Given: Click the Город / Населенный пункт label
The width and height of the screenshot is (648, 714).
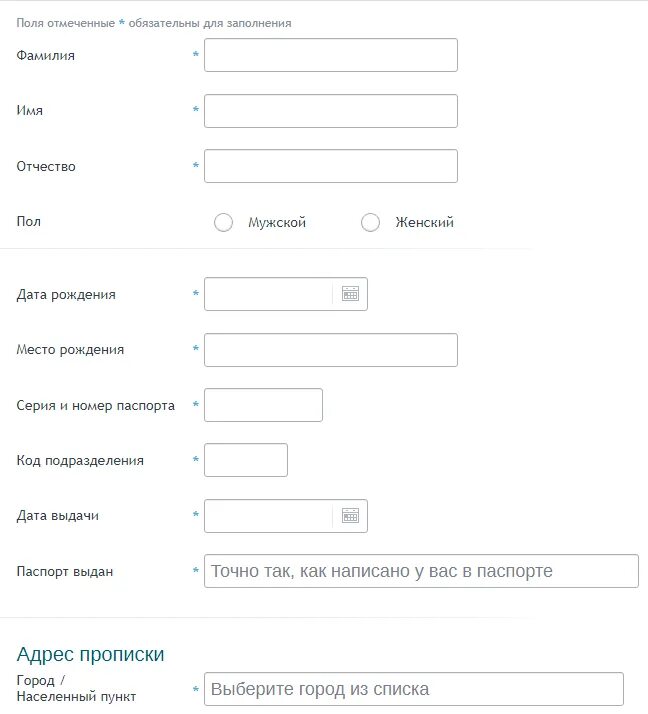Looking at the screenshot, I should 76,688.
